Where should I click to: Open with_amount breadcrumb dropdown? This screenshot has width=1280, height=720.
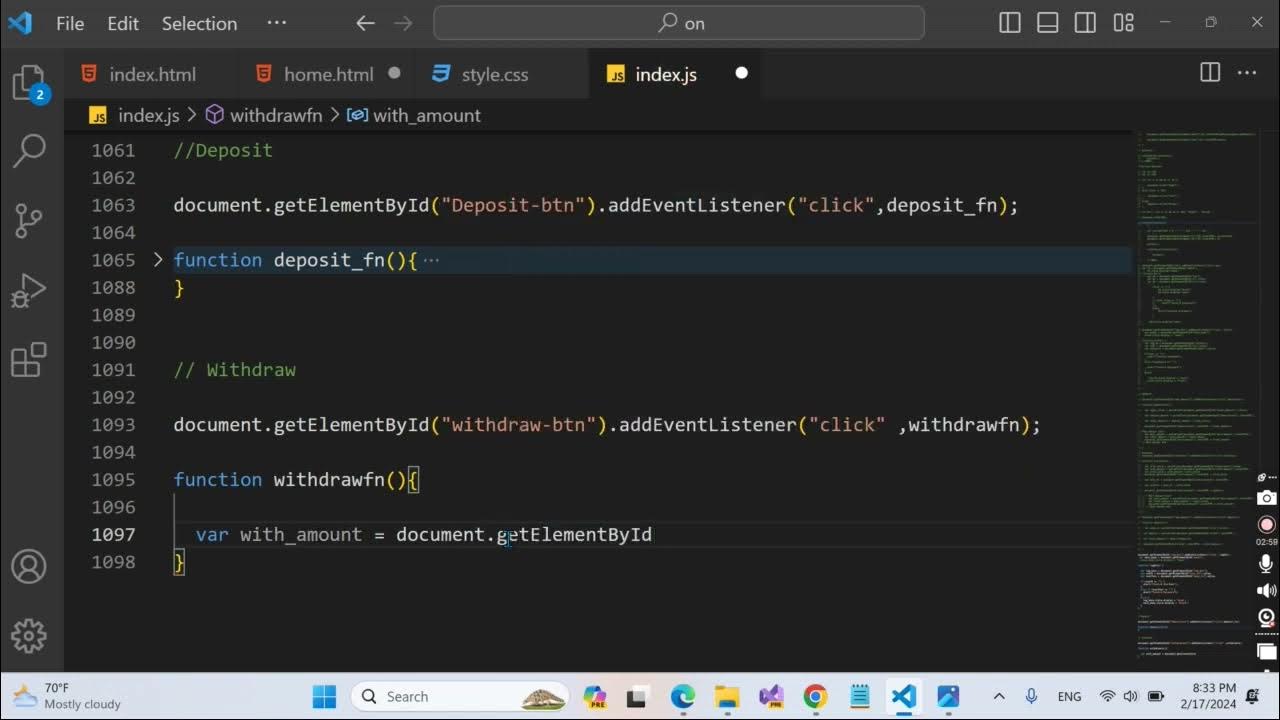[x=415, y=115]
